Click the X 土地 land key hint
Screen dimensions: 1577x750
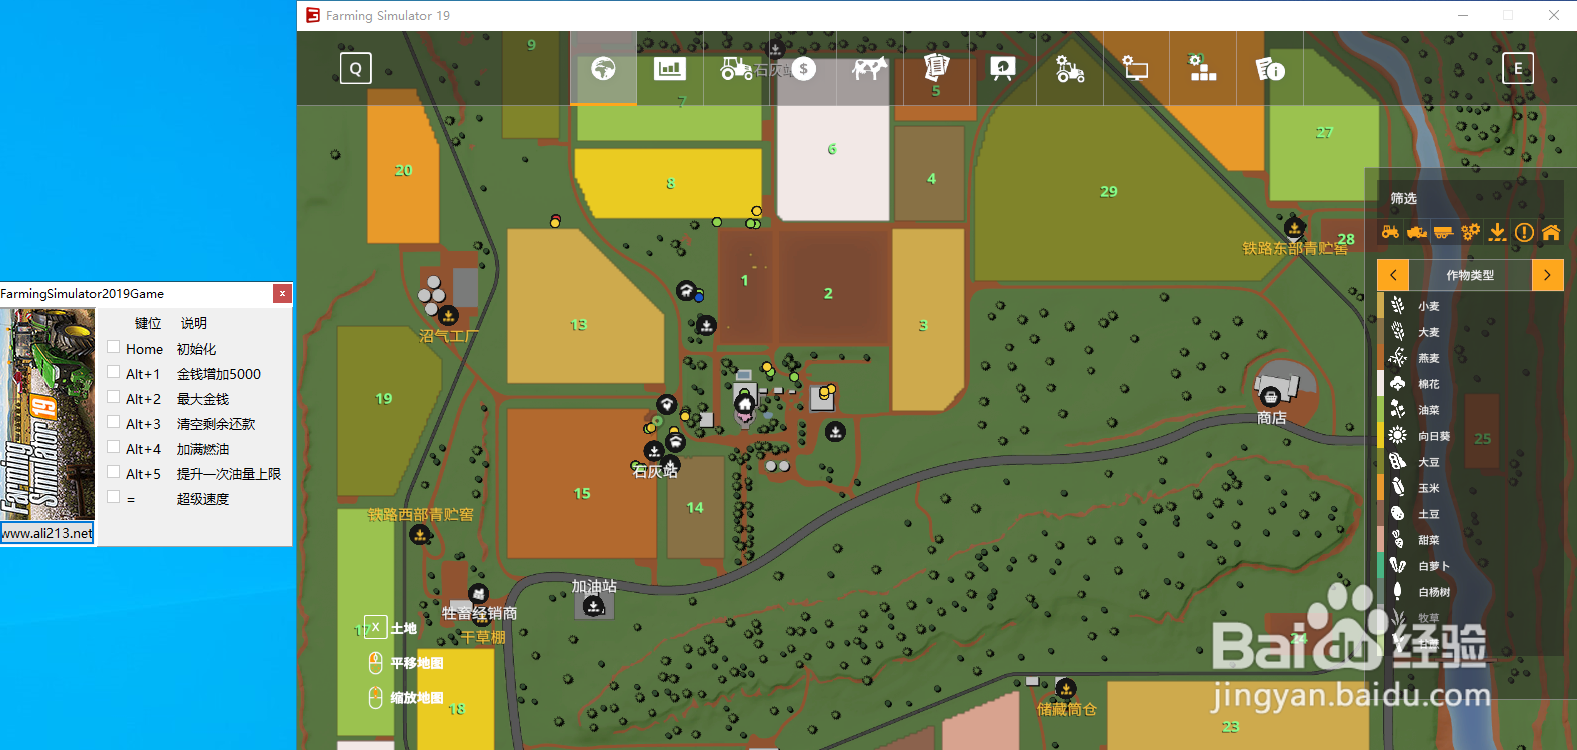click(391, 628)
